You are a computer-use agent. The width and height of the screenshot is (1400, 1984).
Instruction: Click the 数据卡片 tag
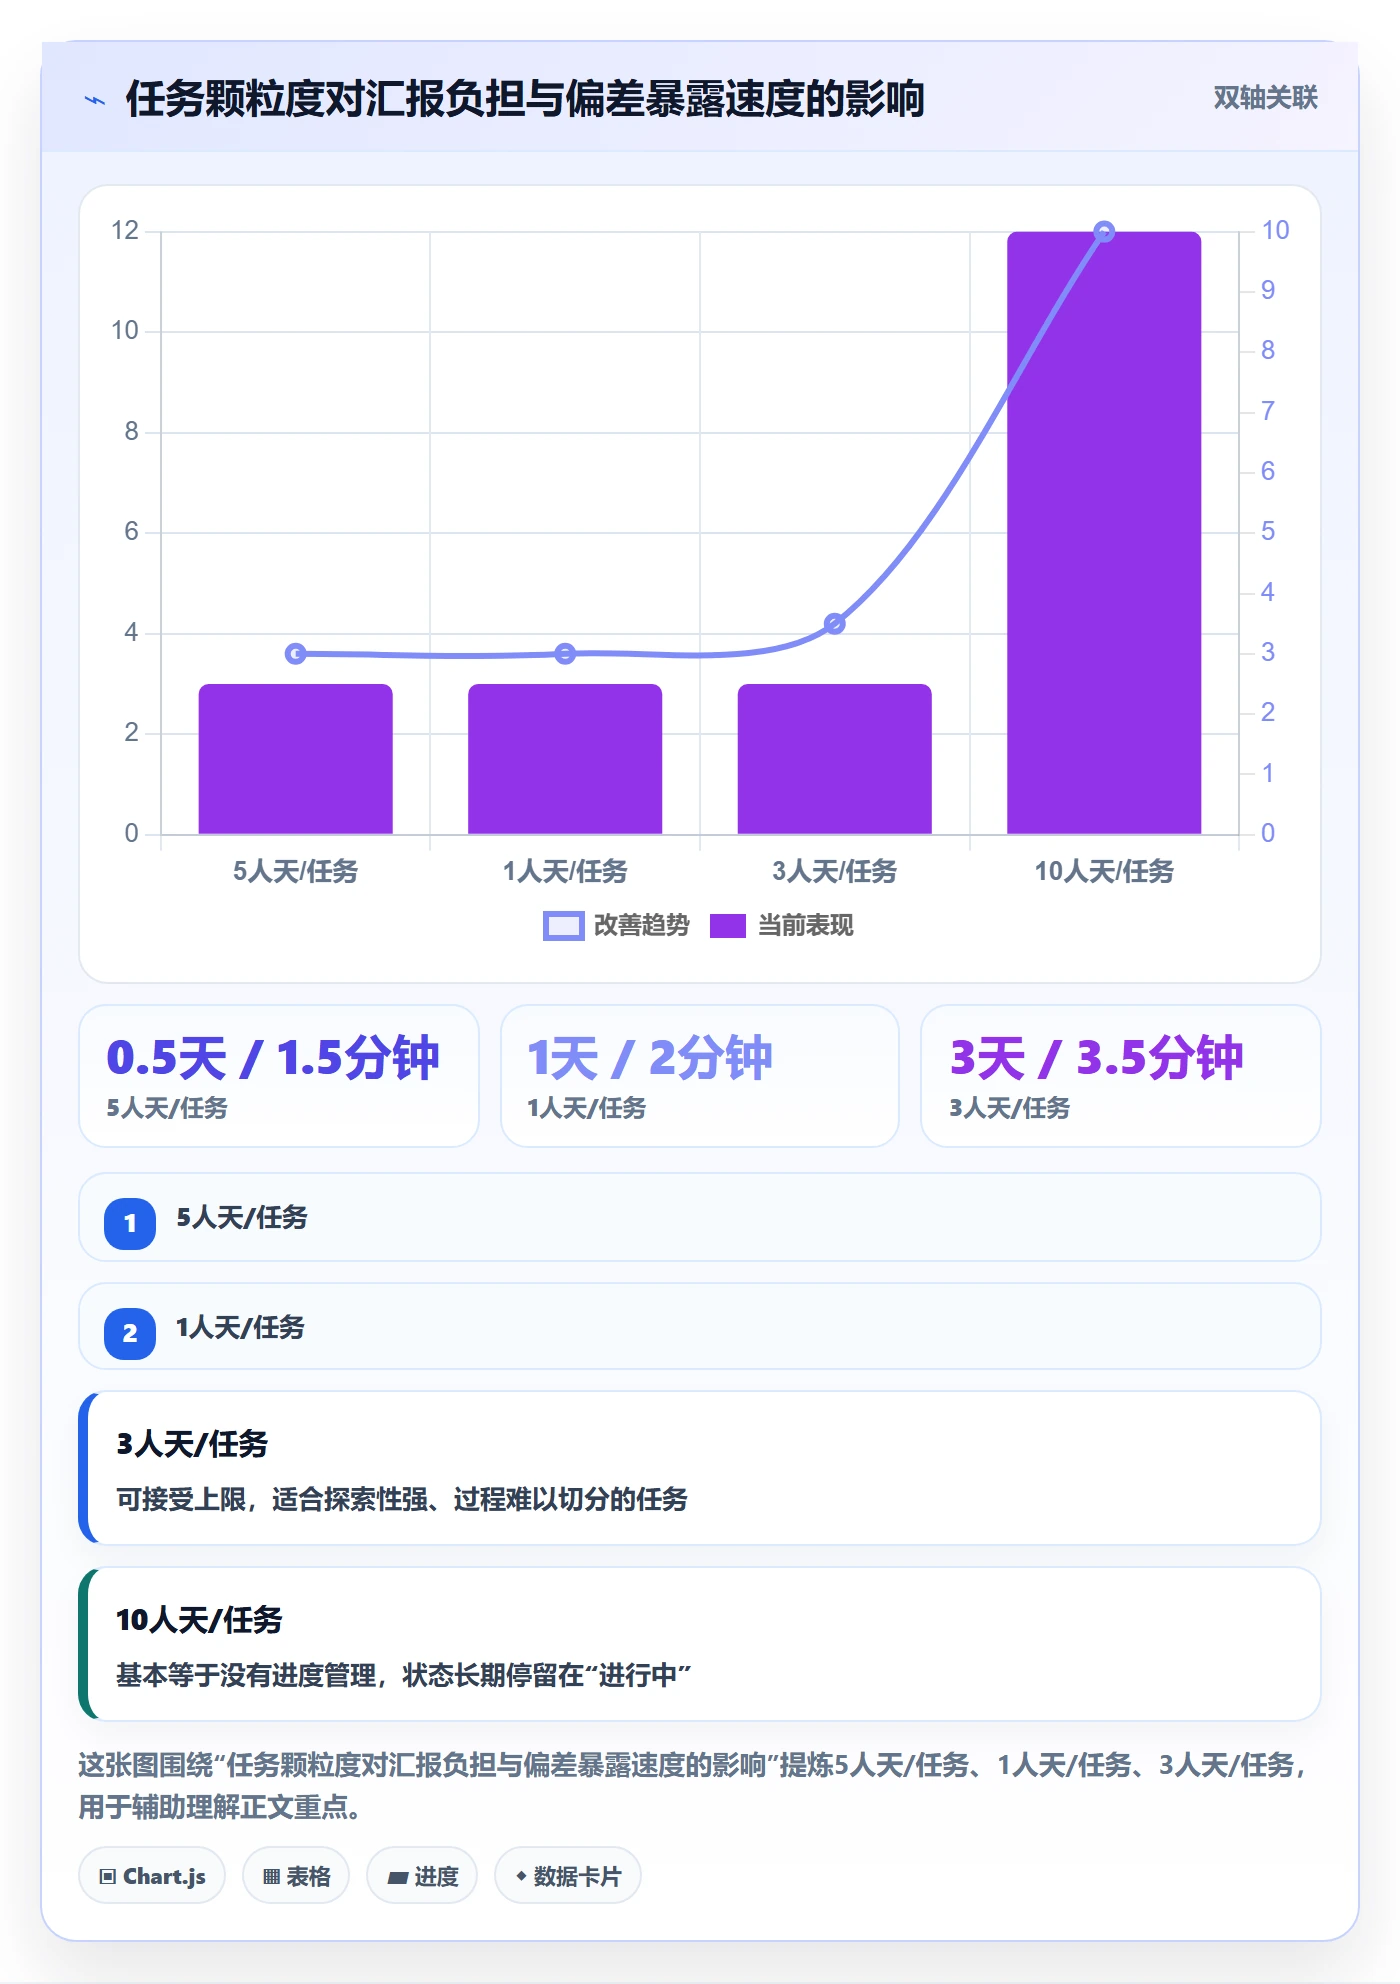568,1876
